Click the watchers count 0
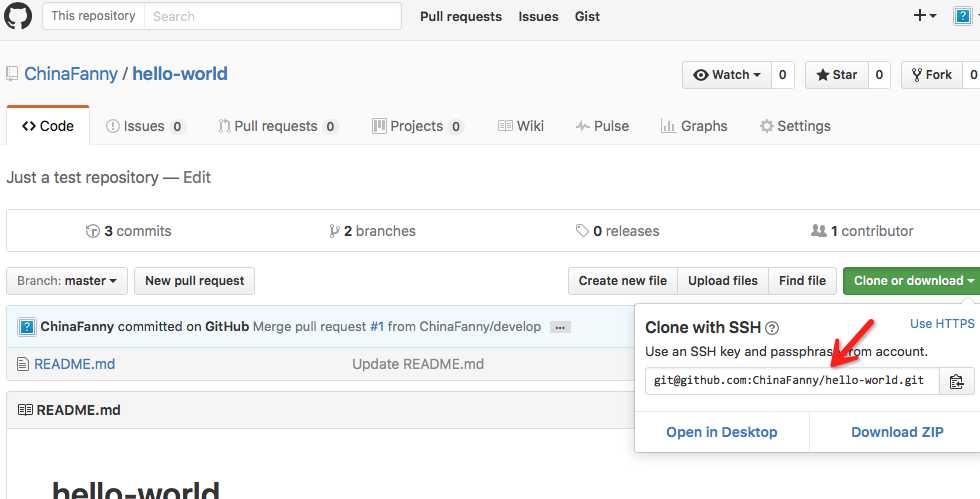This screenshot has height=499, width=980. pyautogui.click(x=782, y=75)
